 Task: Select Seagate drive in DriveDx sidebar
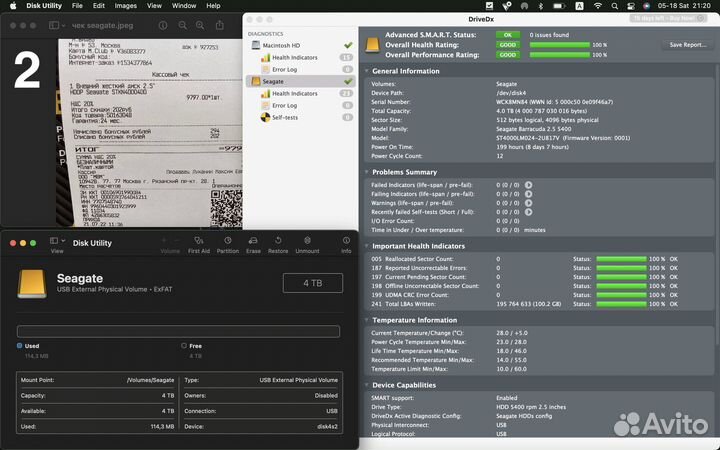click(302, 81)
